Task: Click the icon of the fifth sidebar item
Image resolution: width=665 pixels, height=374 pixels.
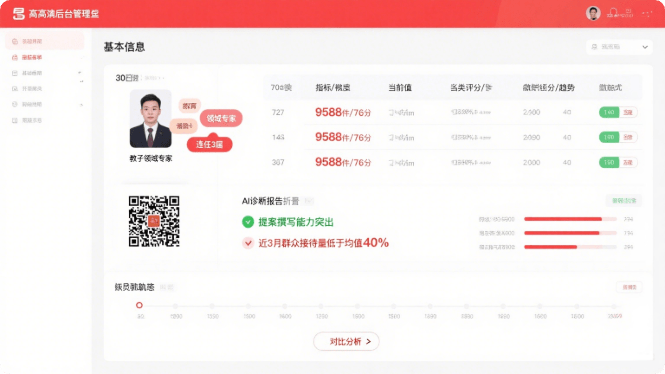Action: [x=15, y=104]
